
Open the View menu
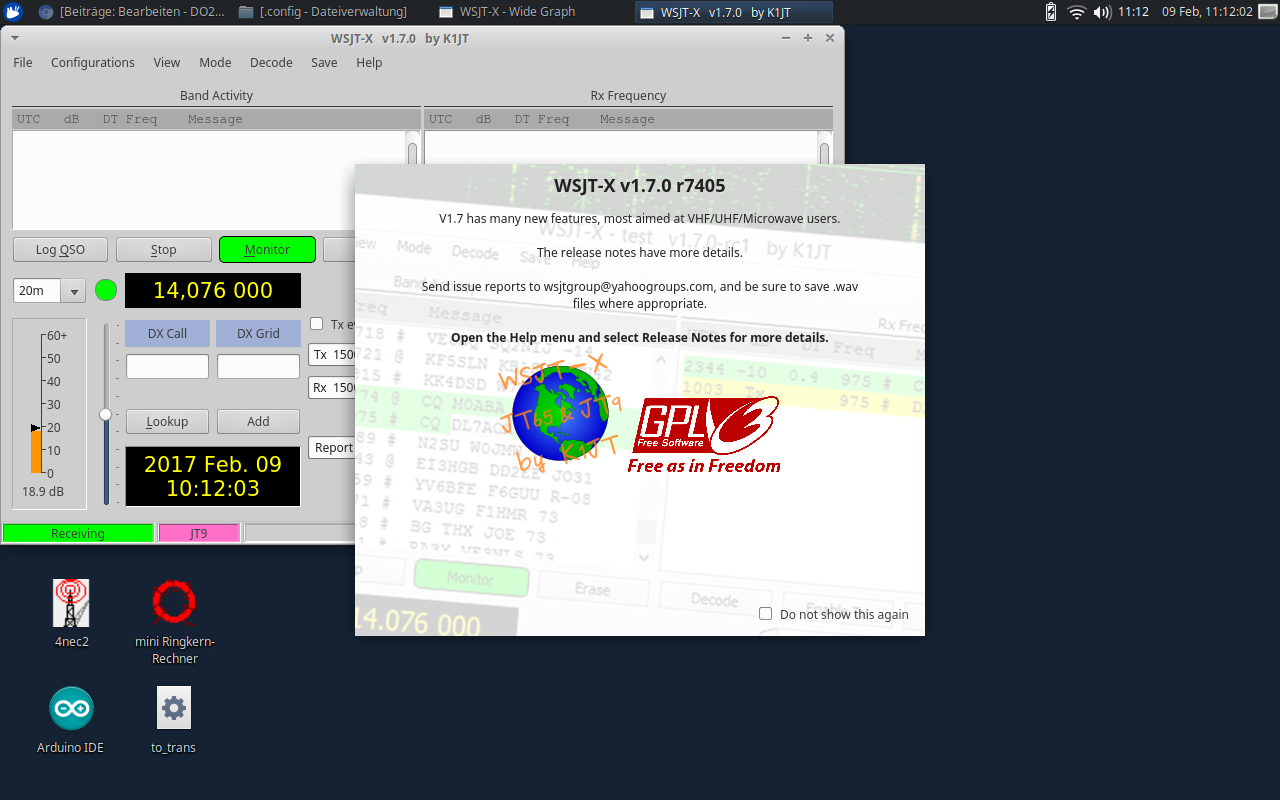coord(167,62)
